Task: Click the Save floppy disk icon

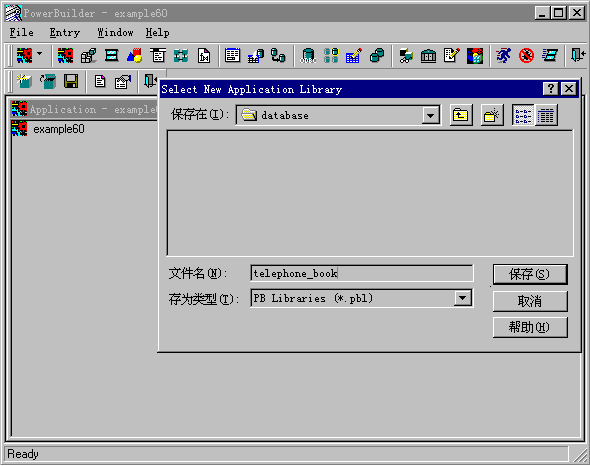Action: click(71, 81)
